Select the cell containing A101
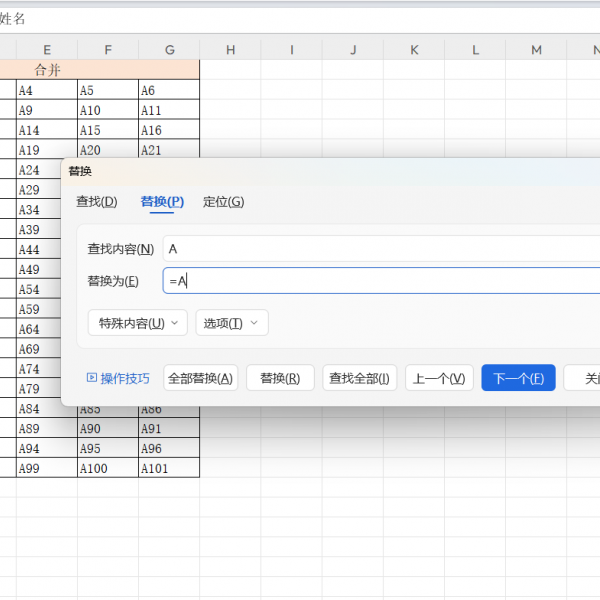The height and width of the screenshot is (600, 600). point(168,468)
